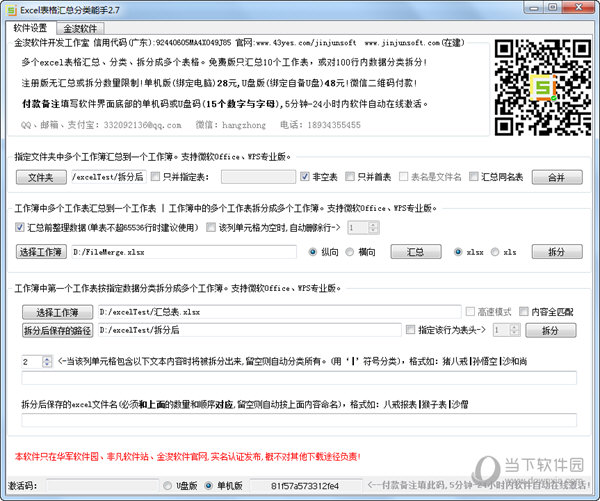The height and width of the screenshot is (501, 600).
Task: Enable the 只并指定表 checkbox
Action: pyautogui.click(x=155, y=176)
